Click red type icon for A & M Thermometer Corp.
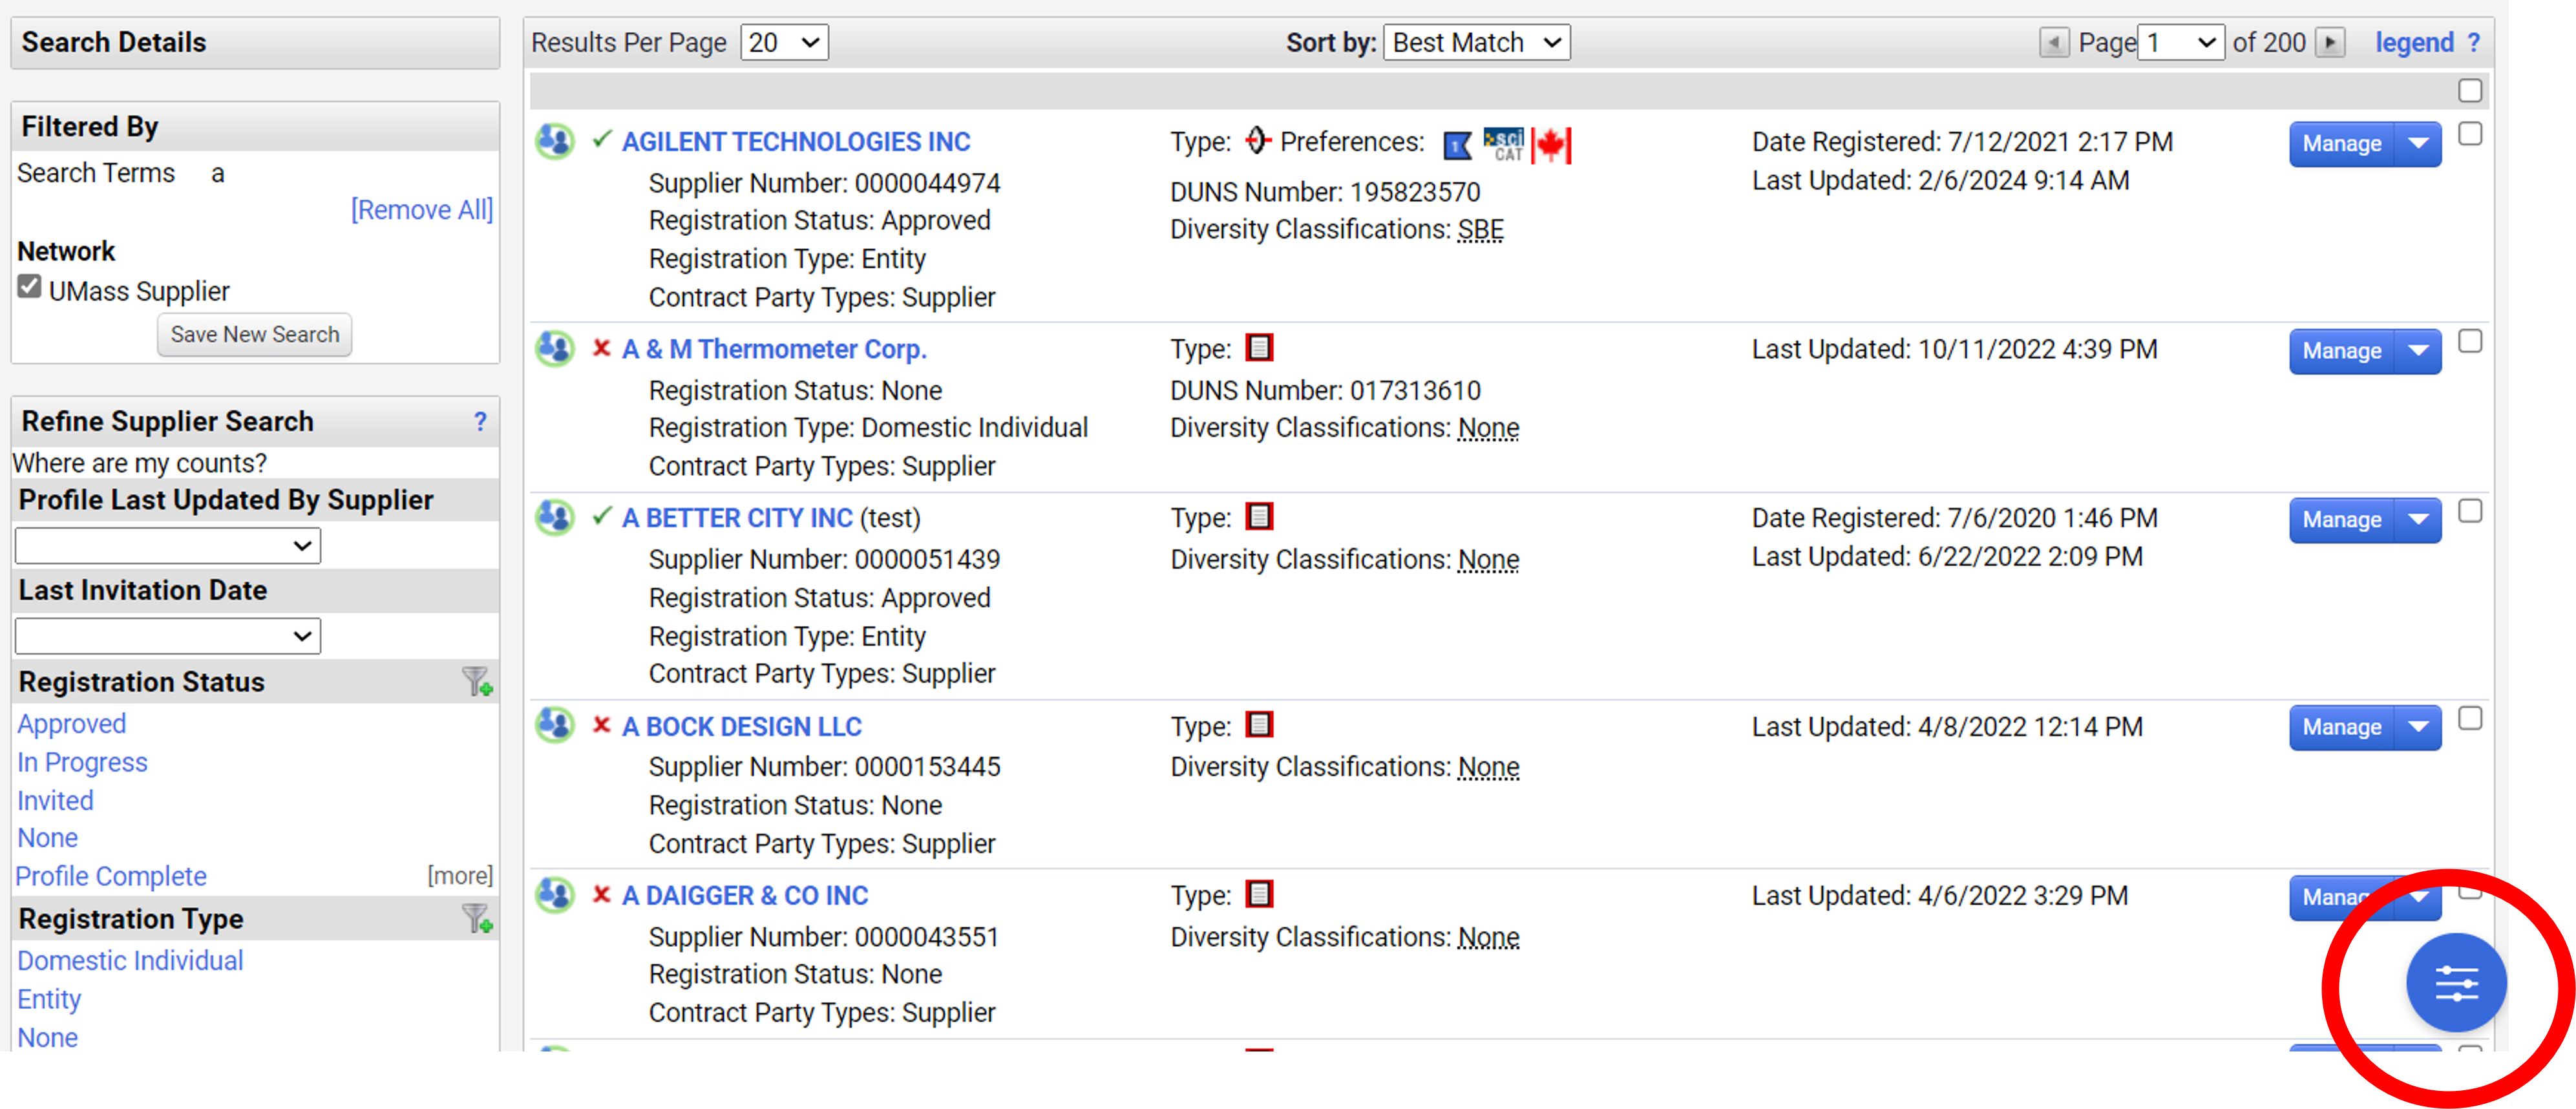The image size is (2576, 1109). [1259, 348]
